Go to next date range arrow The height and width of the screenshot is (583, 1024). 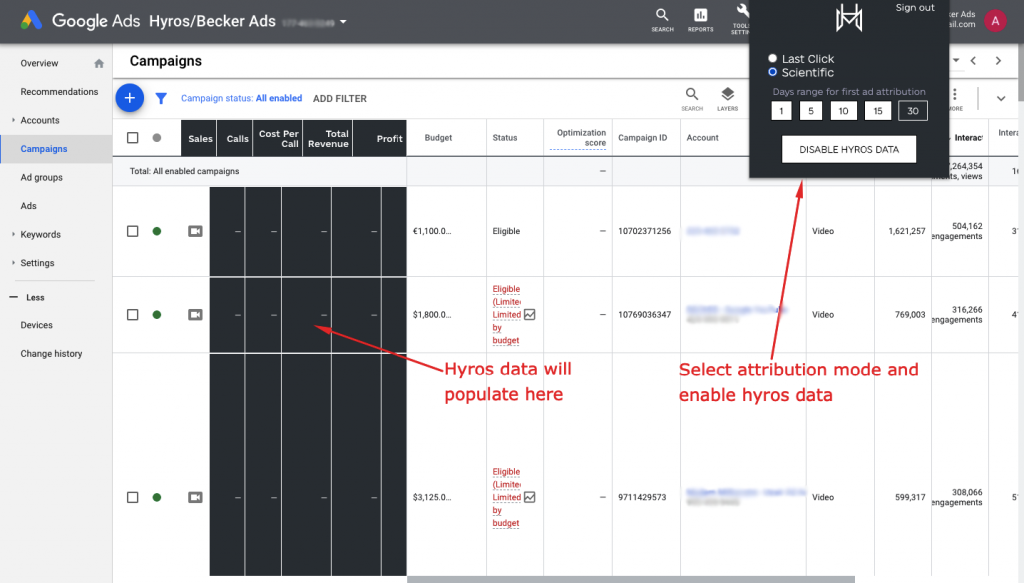click(998, 61)
